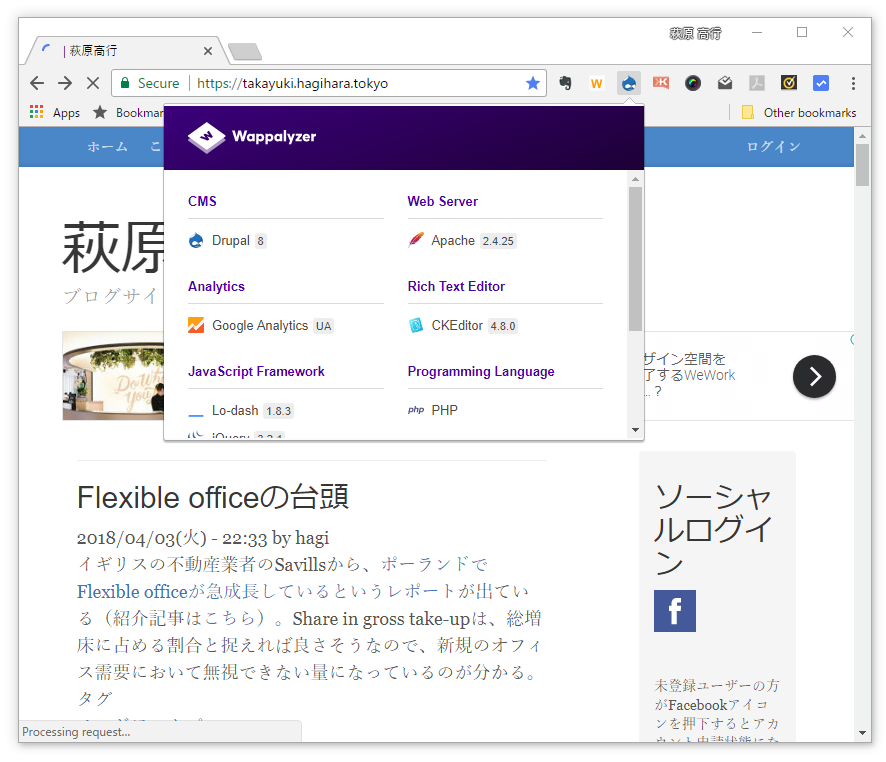Open the Flexible officeの台頭 article title

212,498
